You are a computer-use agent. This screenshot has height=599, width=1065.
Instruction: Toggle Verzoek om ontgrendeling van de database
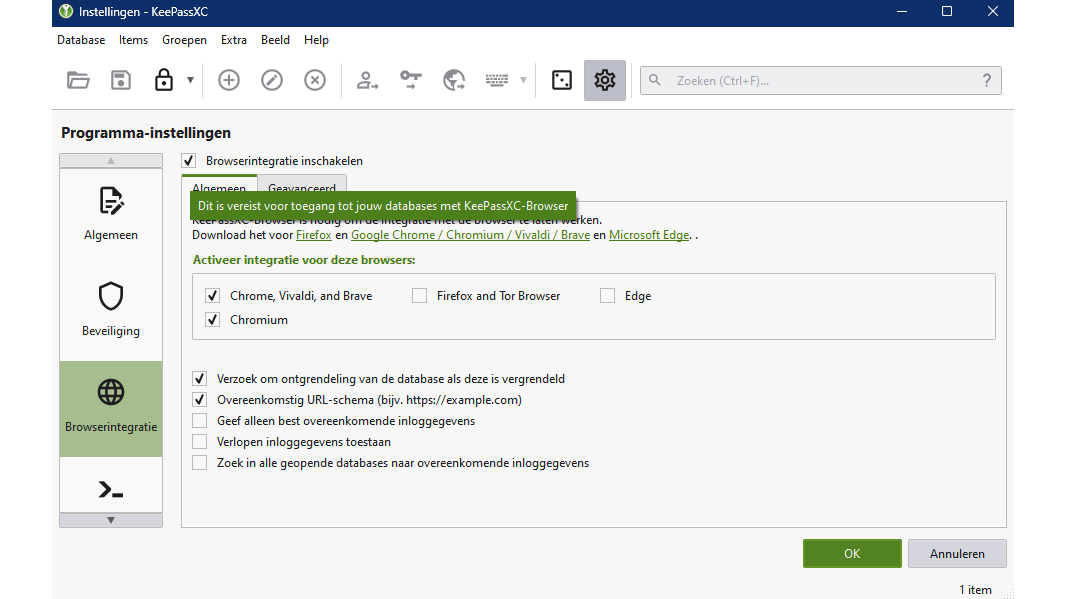[200, 378]
